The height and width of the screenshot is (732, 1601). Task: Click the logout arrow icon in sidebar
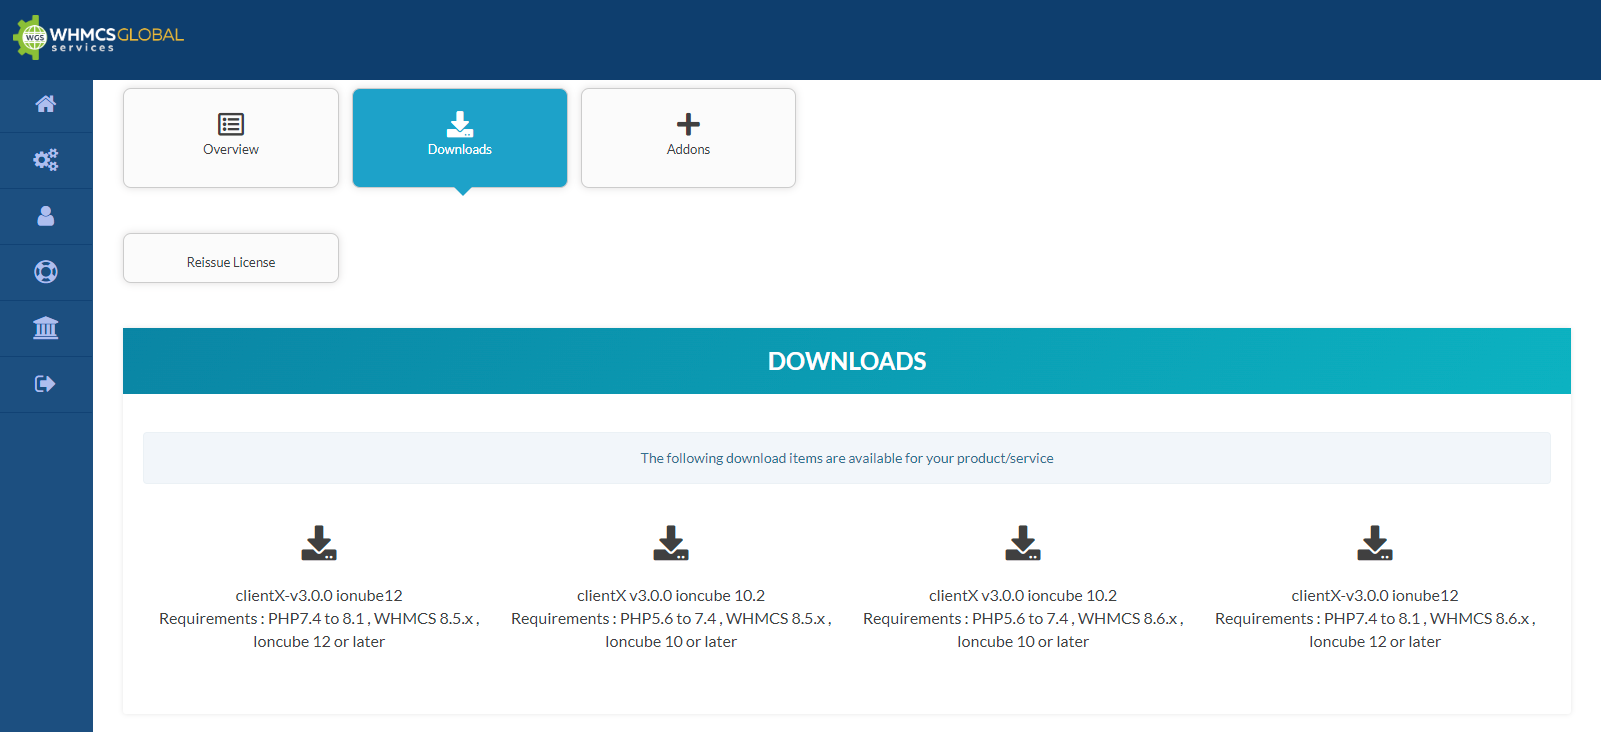point(46,384)
